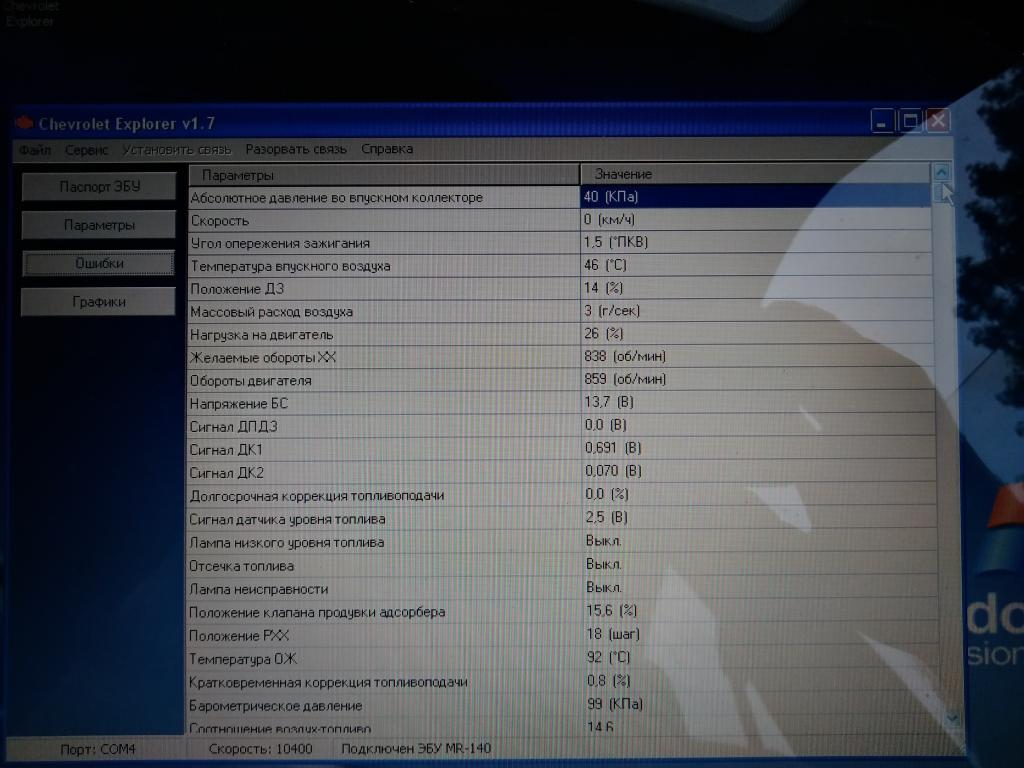Select the Напряжение БС row

pyautogui.click(x=384, y=404)
